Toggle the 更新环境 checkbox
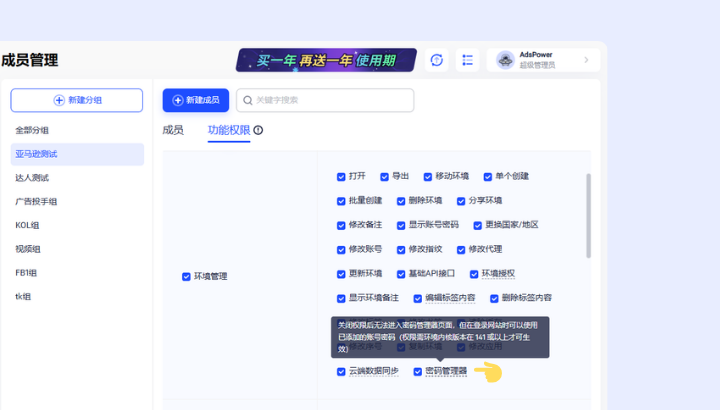Viewport: 720px width, 410px height. (x=341, y=274)
